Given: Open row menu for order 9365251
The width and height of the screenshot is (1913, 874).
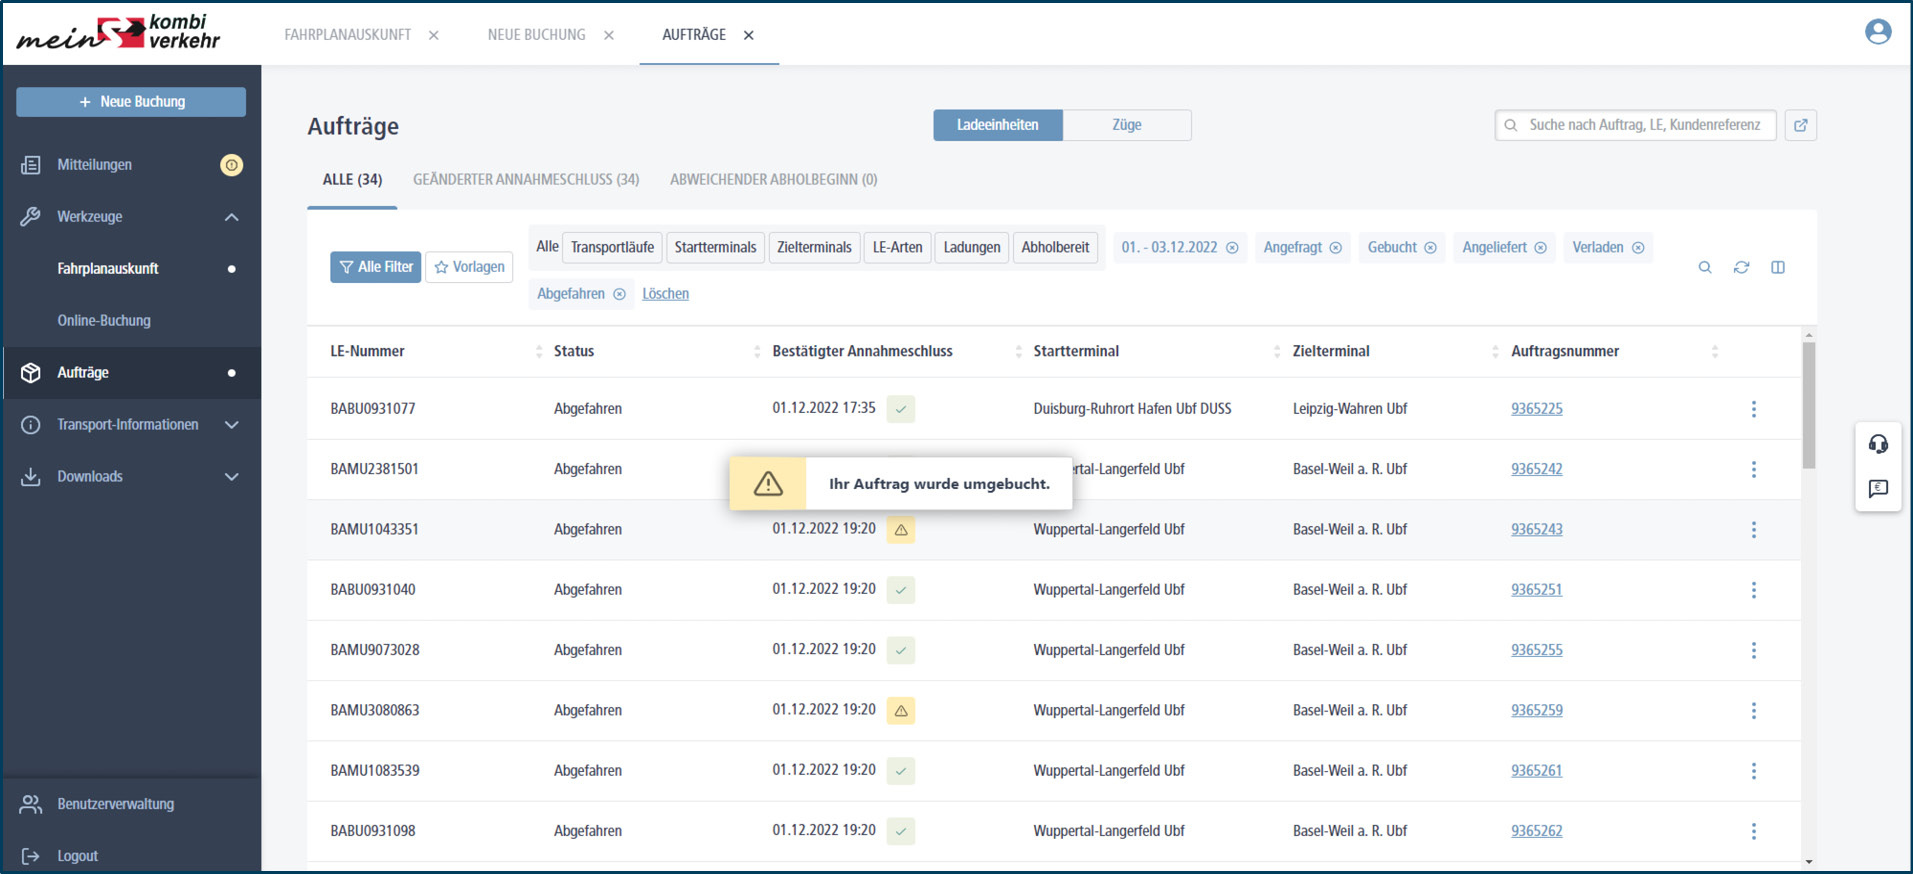Looking at the screenshot, I should point(1753,590).
